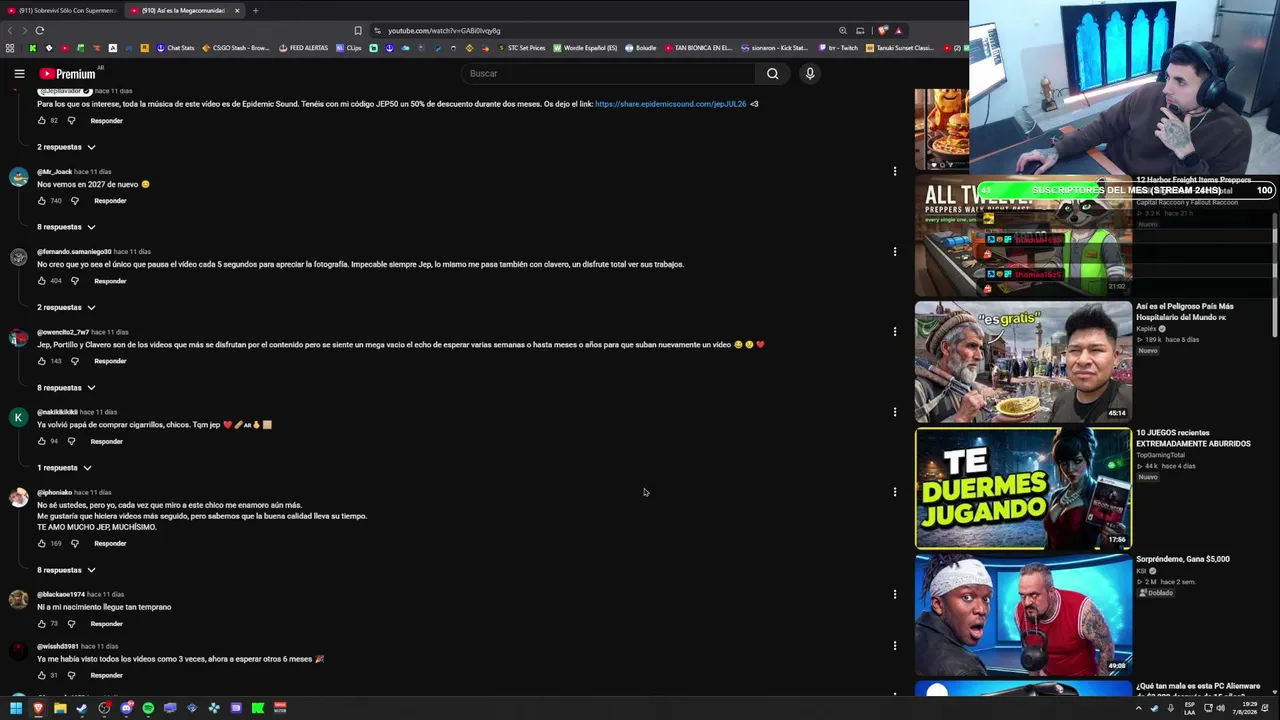Open the Windows Start menu
This screenshot has width=1280, height=720.
tap(16, 708)
